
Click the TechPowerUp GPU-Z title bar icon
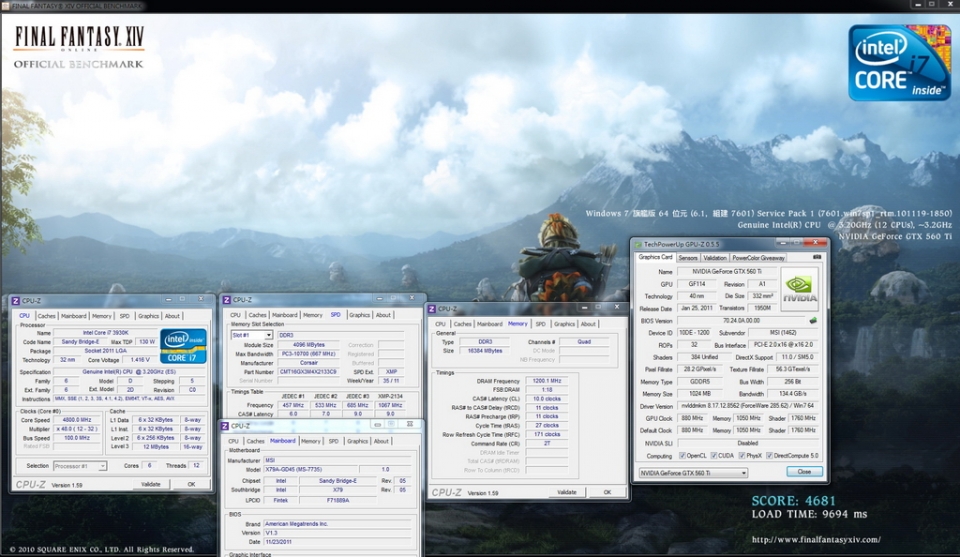[x=636, y=244]
